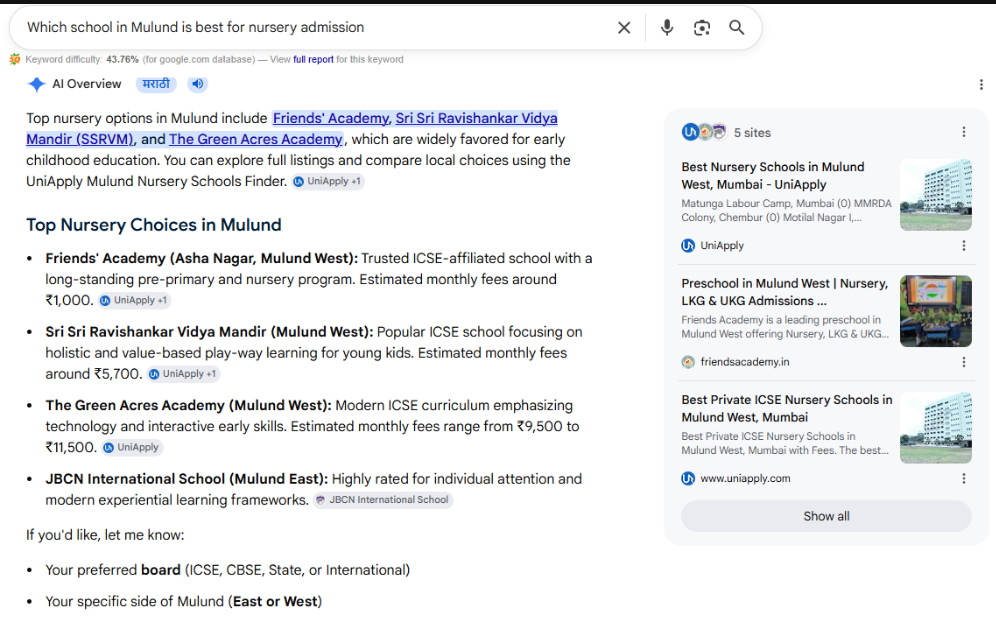Image resolution: width=996 pixels, height=618 pixels.
Task: Open the full report keyword link
Action: coord(313,60)
